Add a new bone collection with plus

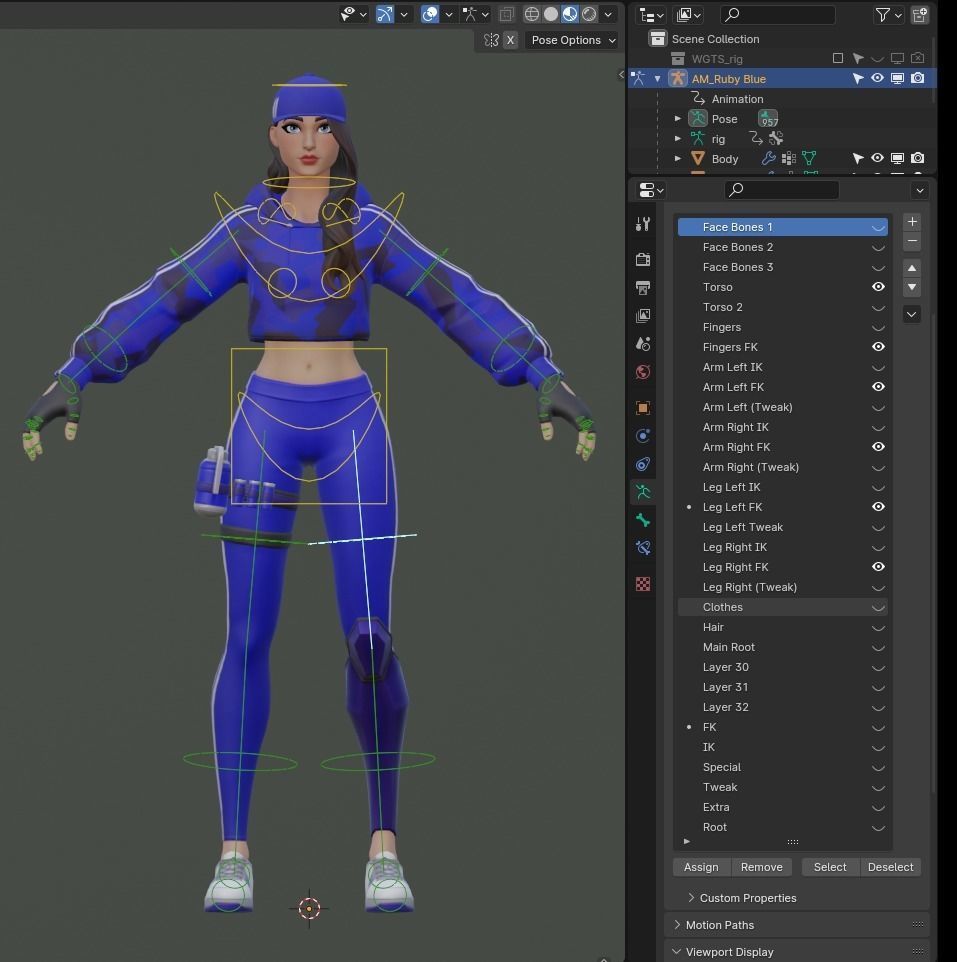(912, 221)
